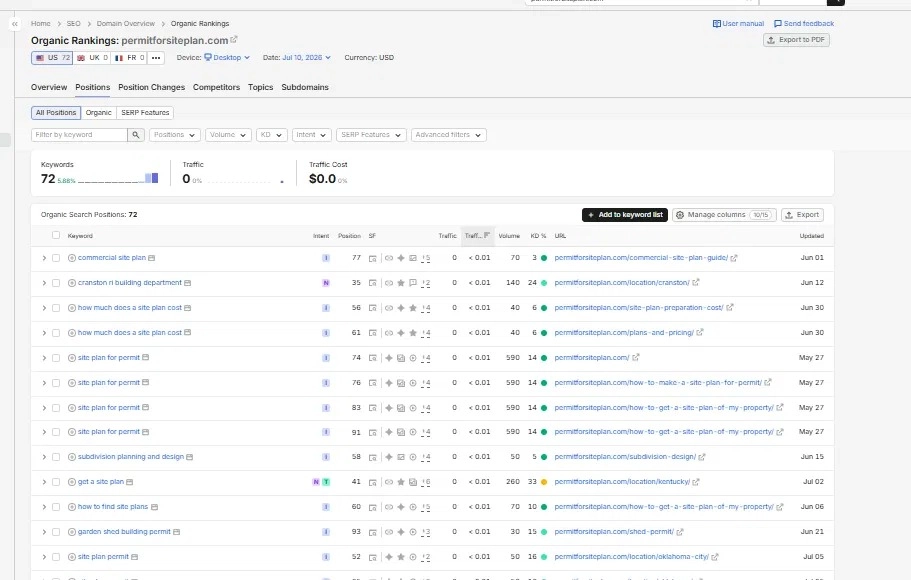Click the transactional T badge in get a site plan row
The width and height of the screenshot is (911, 580).
326,482
